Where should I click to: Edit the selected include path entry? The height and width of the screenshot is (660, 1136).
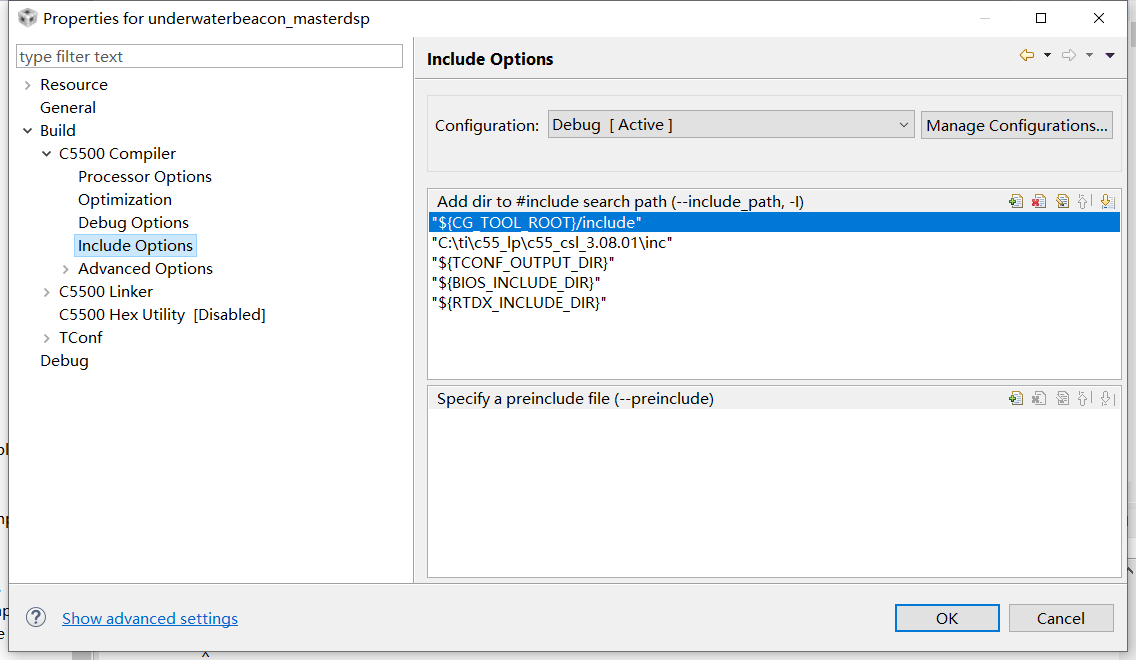click(1062, 201)
